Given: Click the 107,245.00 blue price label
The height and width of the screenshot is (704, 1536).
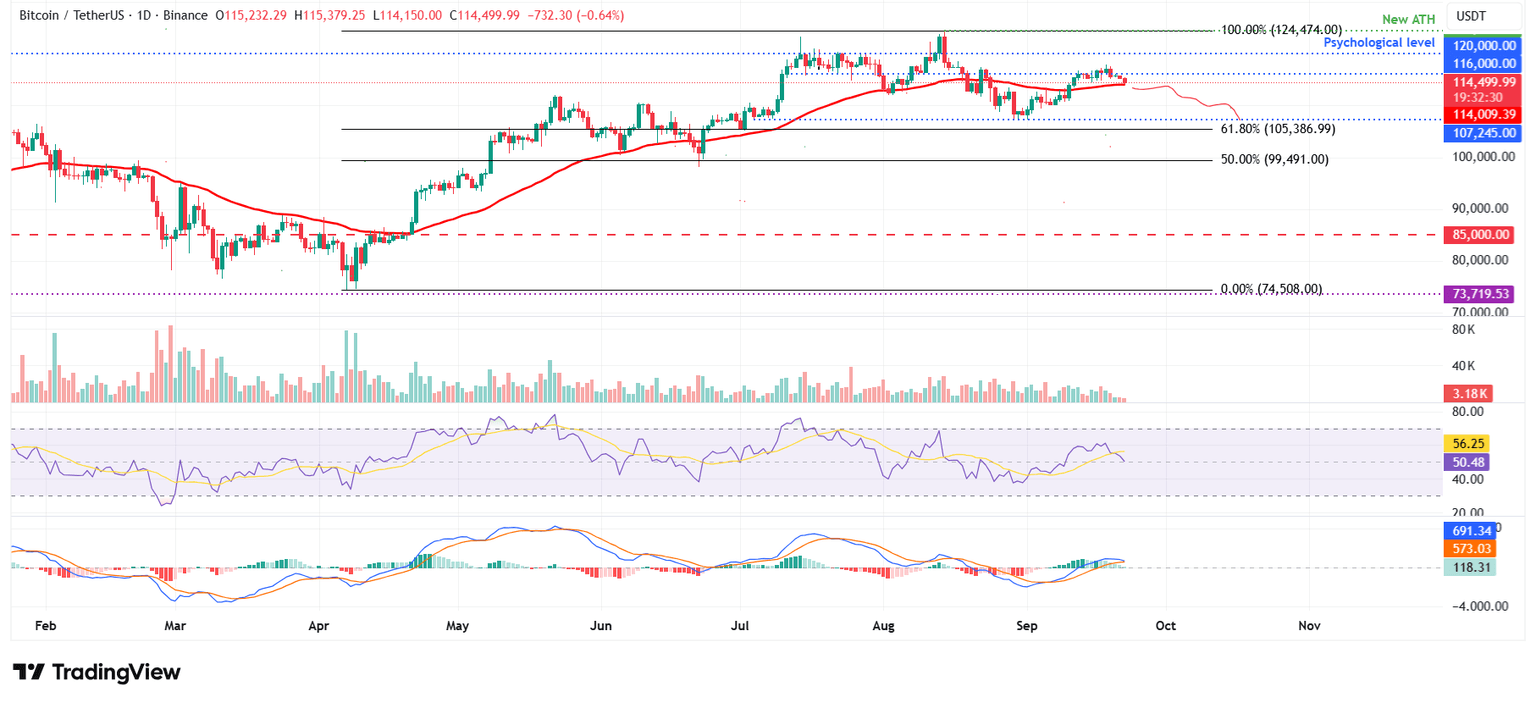Looking at the screenshot, I should click(1483, 132).
